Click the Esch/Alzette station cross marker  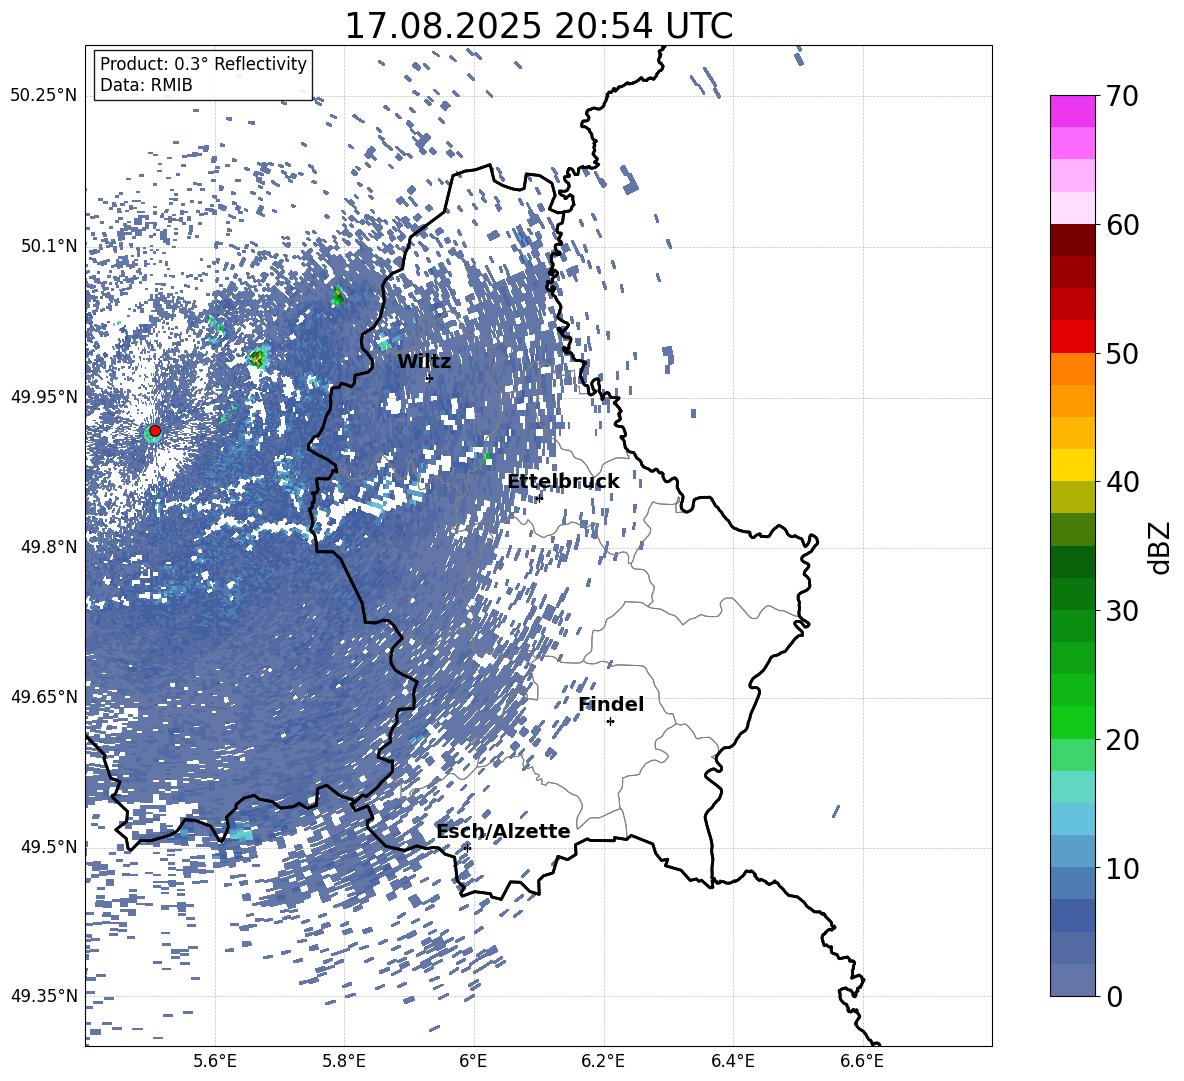pos(467,848)
